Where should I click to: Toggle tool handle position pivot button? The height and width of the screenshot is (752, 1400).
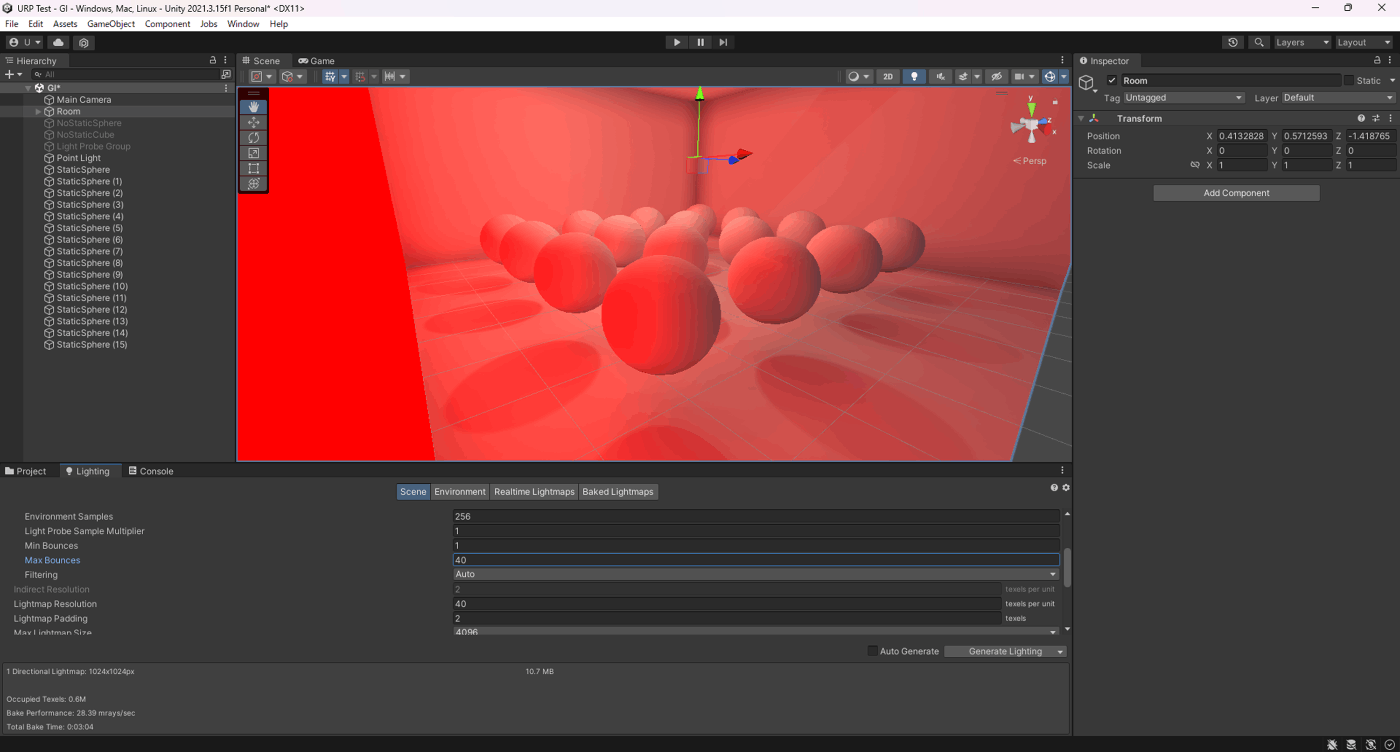pyautogui.click(x=262, y=76)
